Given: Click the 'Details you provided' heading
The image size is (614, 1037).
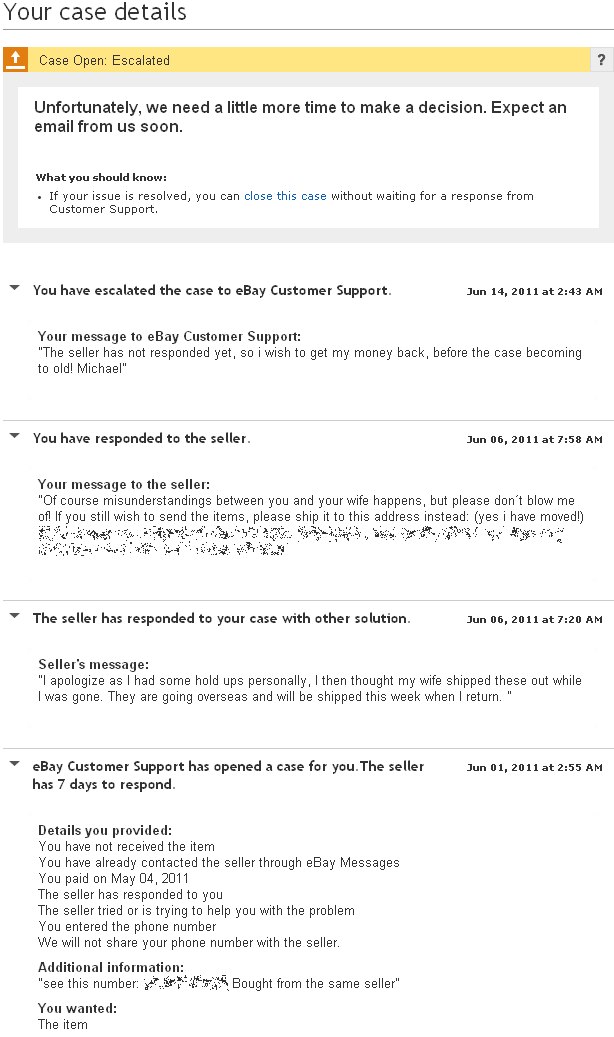Looking at the screenshot, I should click(90, 830).
